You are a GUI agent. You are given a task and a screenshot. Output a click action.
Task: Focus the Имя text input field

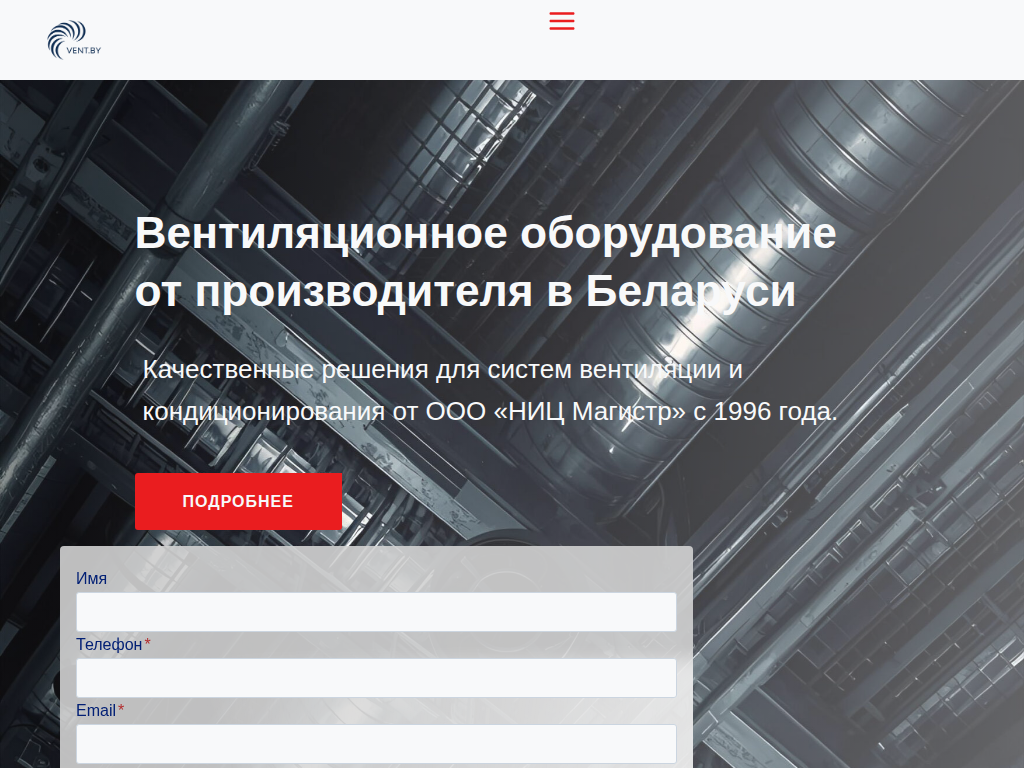[x=376, y=612]
